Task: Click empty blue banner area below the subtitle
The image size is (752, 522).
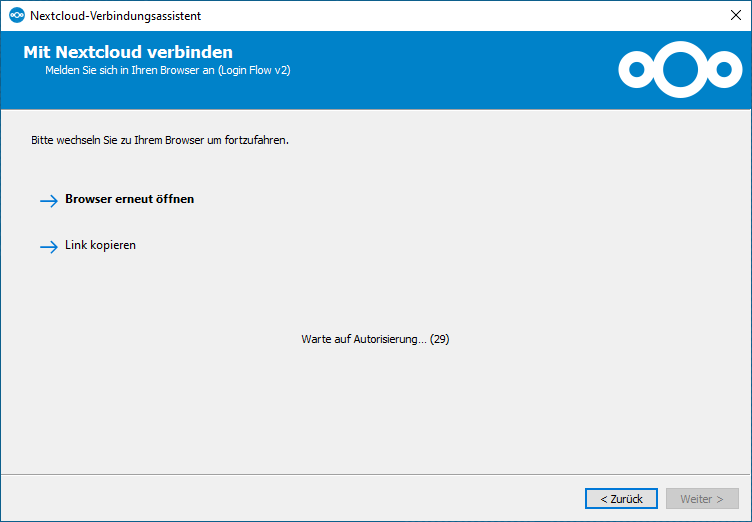Action: (x=300, y=94)
